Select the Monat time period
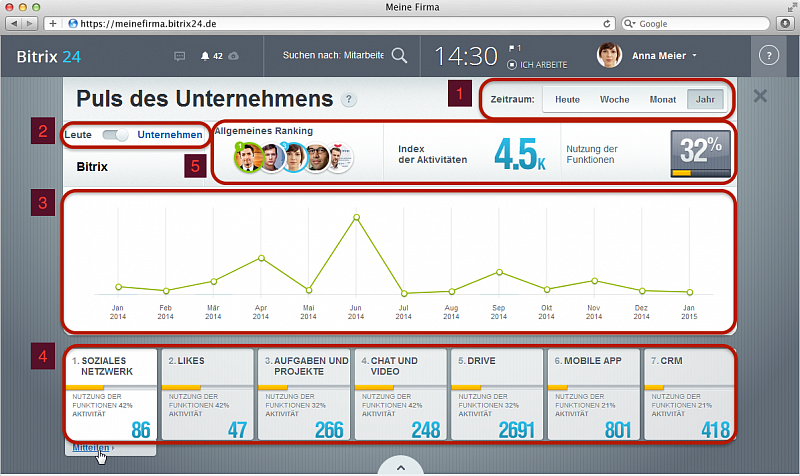Image resolution: width=800 pixels, height=476 pixels. (x=663, y=99)
